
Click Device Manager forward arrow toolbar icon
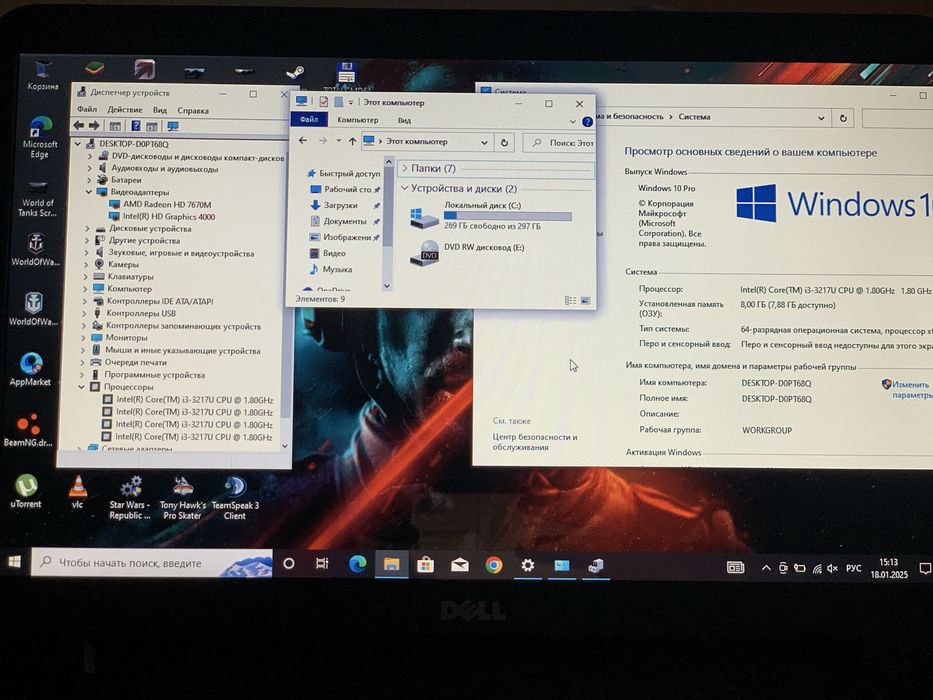94,126
